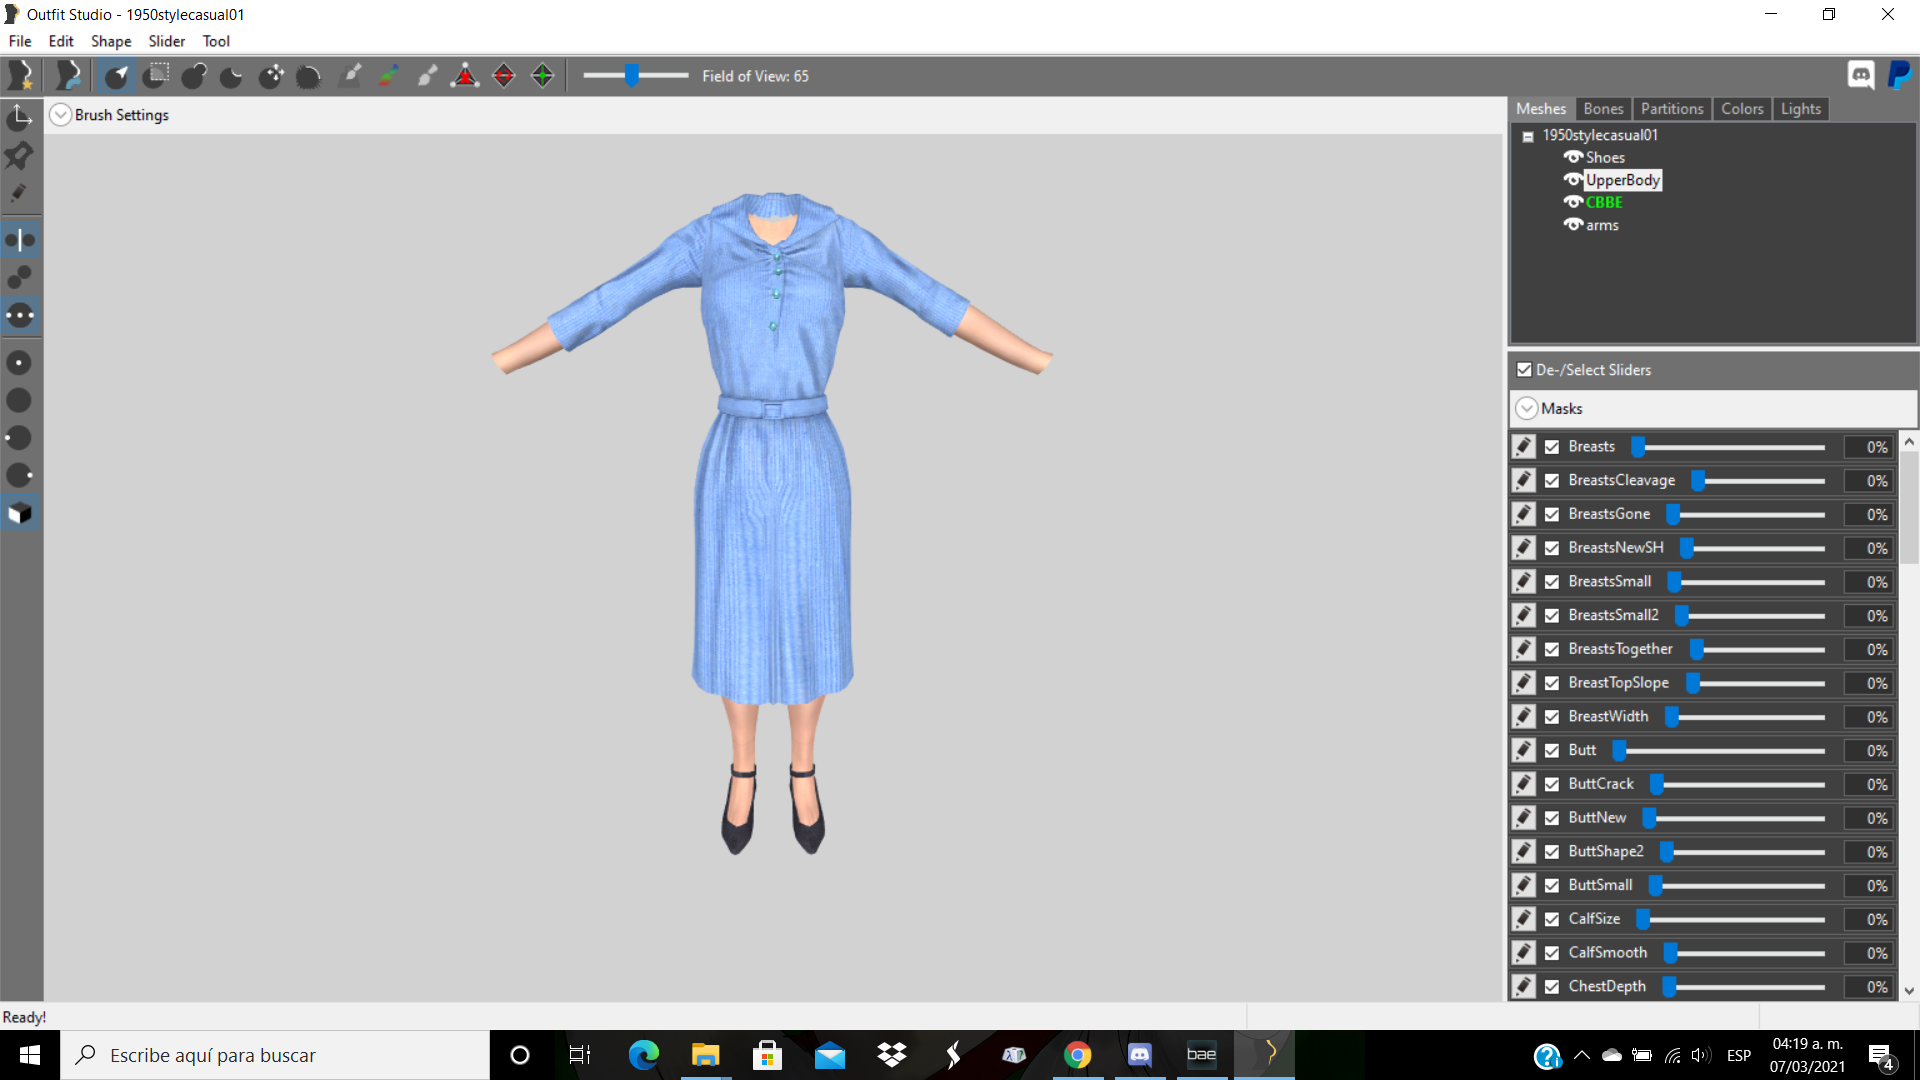Viewport: 1920px width, 1080px height.
Task: Edit the BreastsNewSH slider with its pencil button
Action: coord(1524,548)
